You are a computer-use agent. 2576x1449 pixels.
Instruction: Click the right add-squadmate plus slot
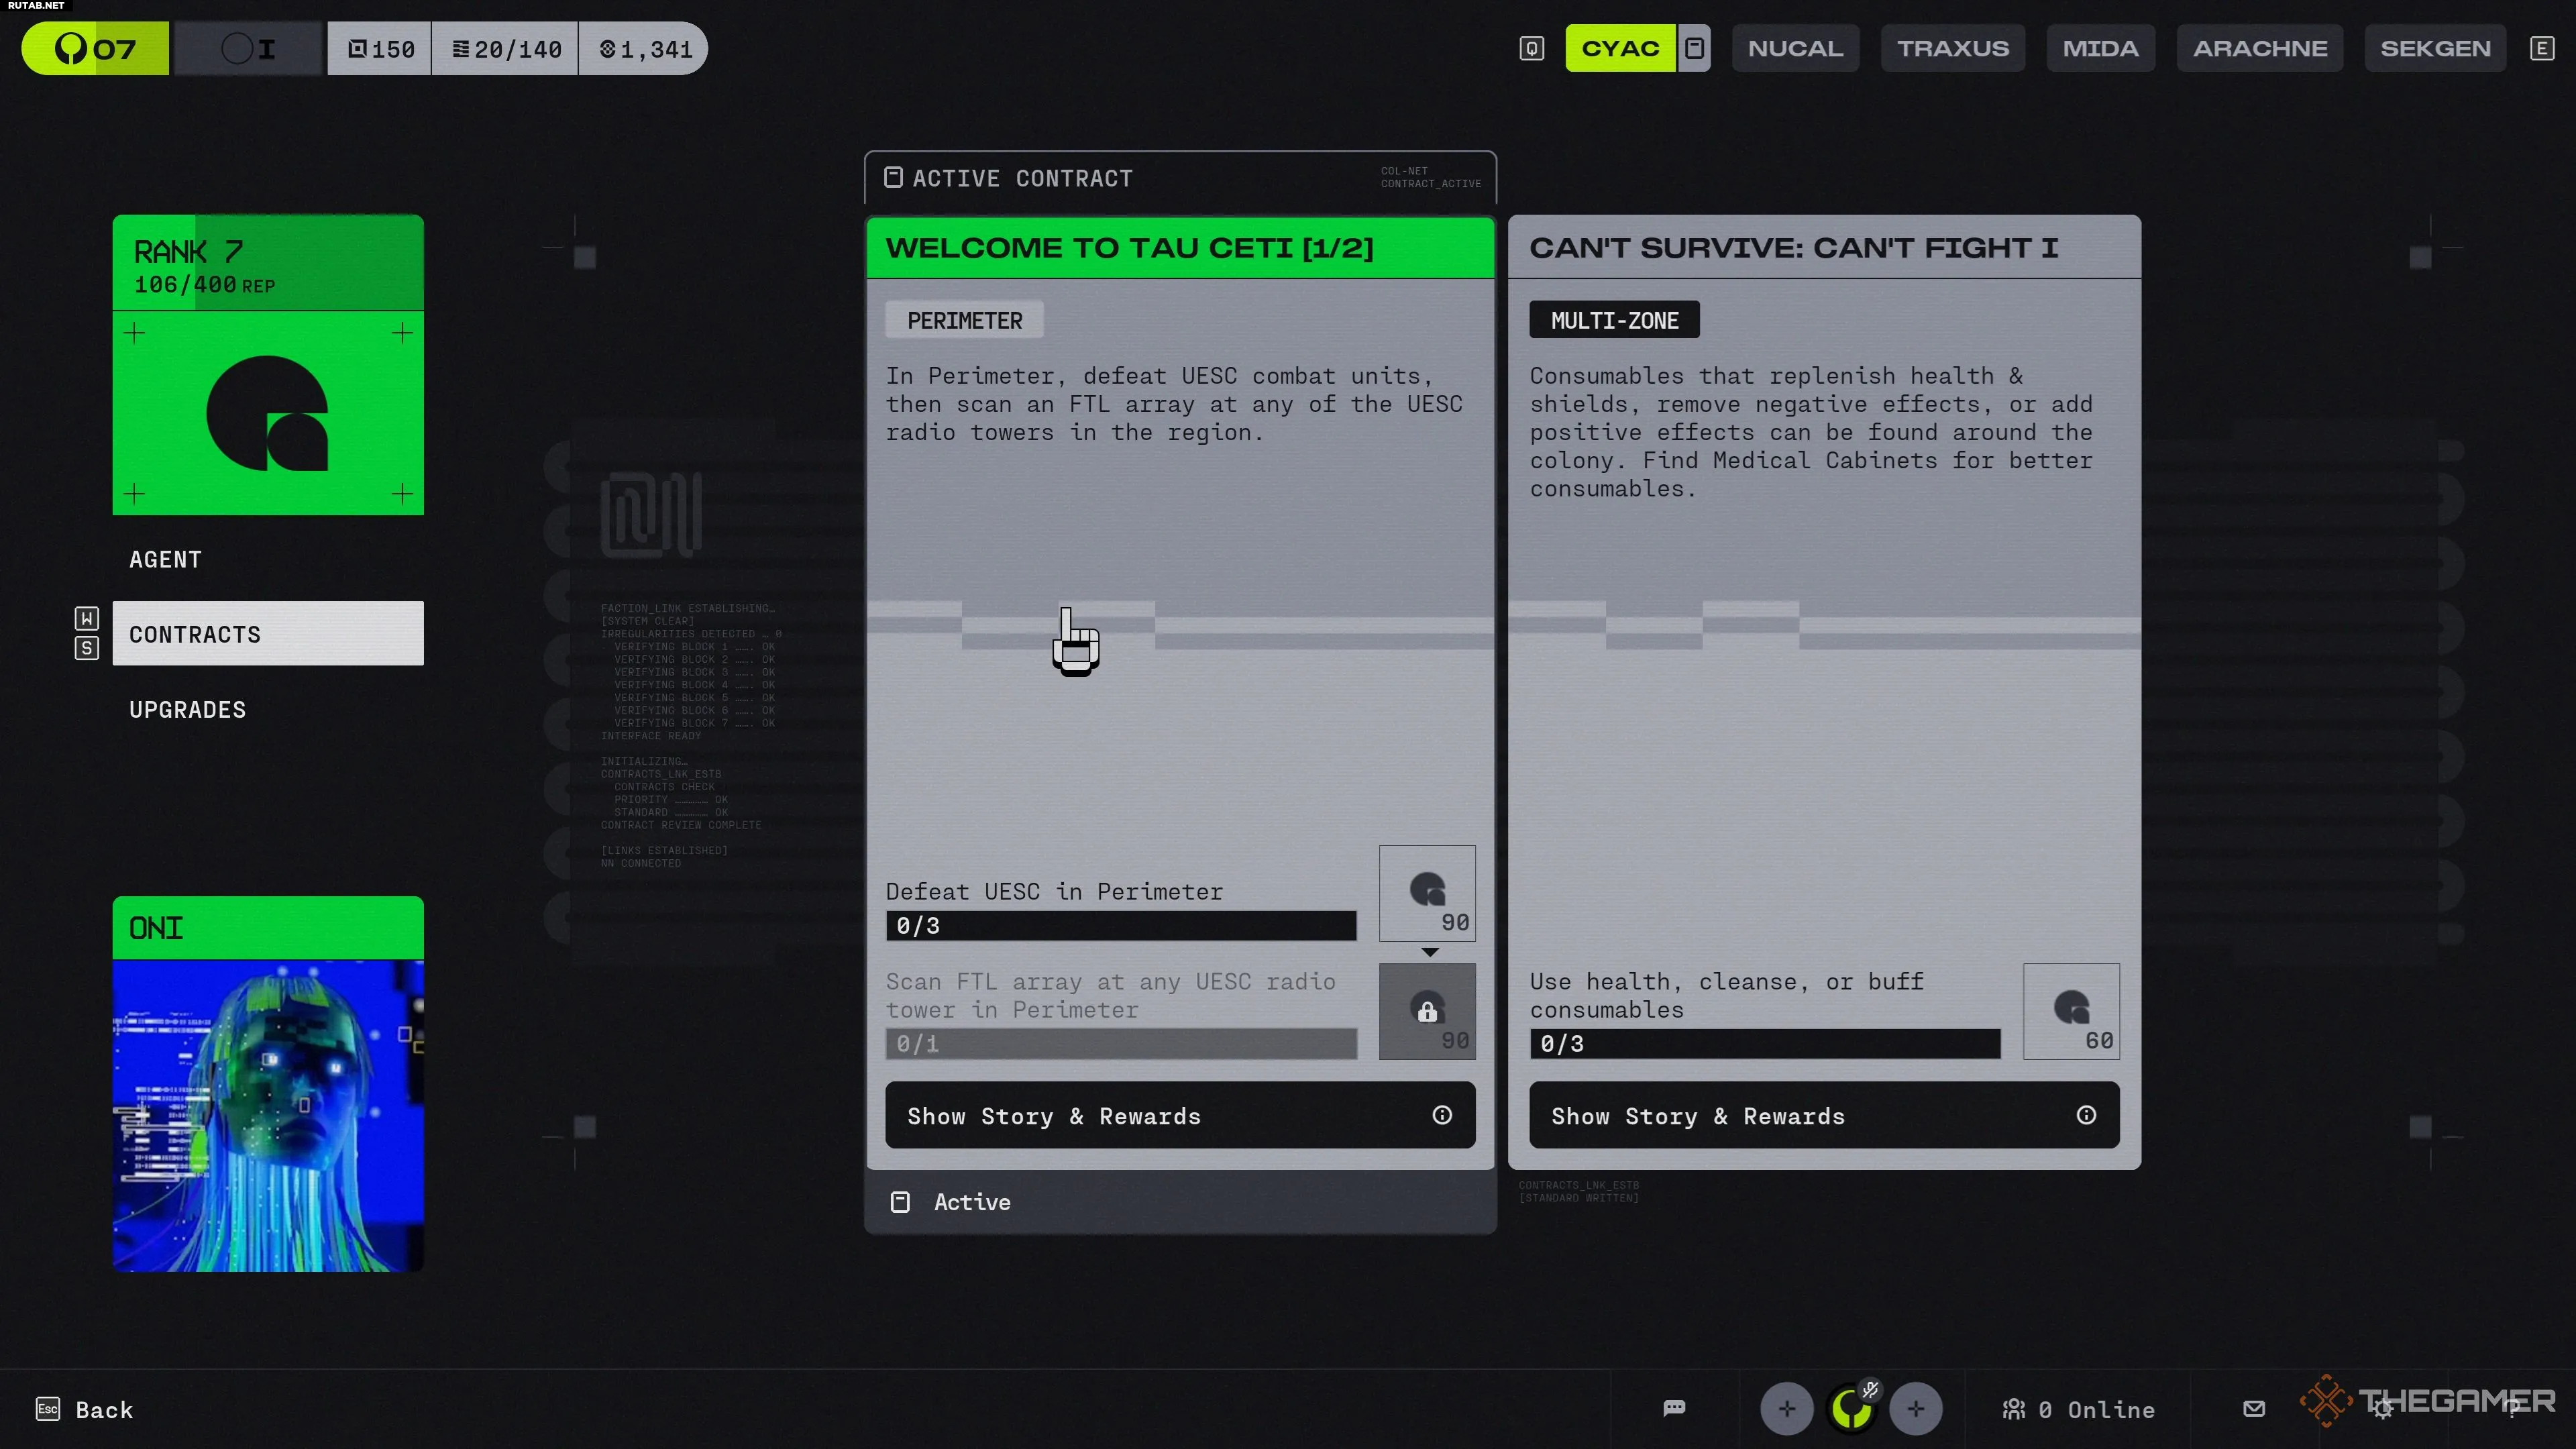[x=1915, y=1408]
